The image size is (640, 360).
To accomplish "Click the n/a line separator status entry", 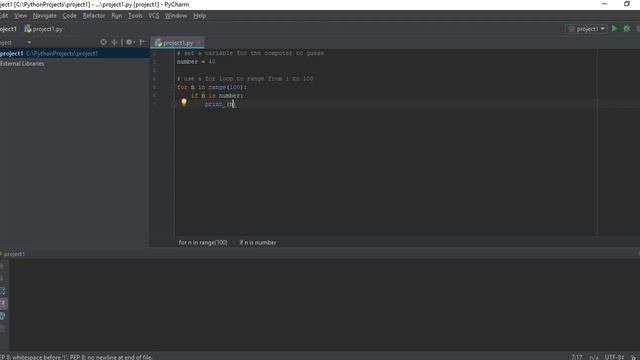I will [x=594, y=357].
